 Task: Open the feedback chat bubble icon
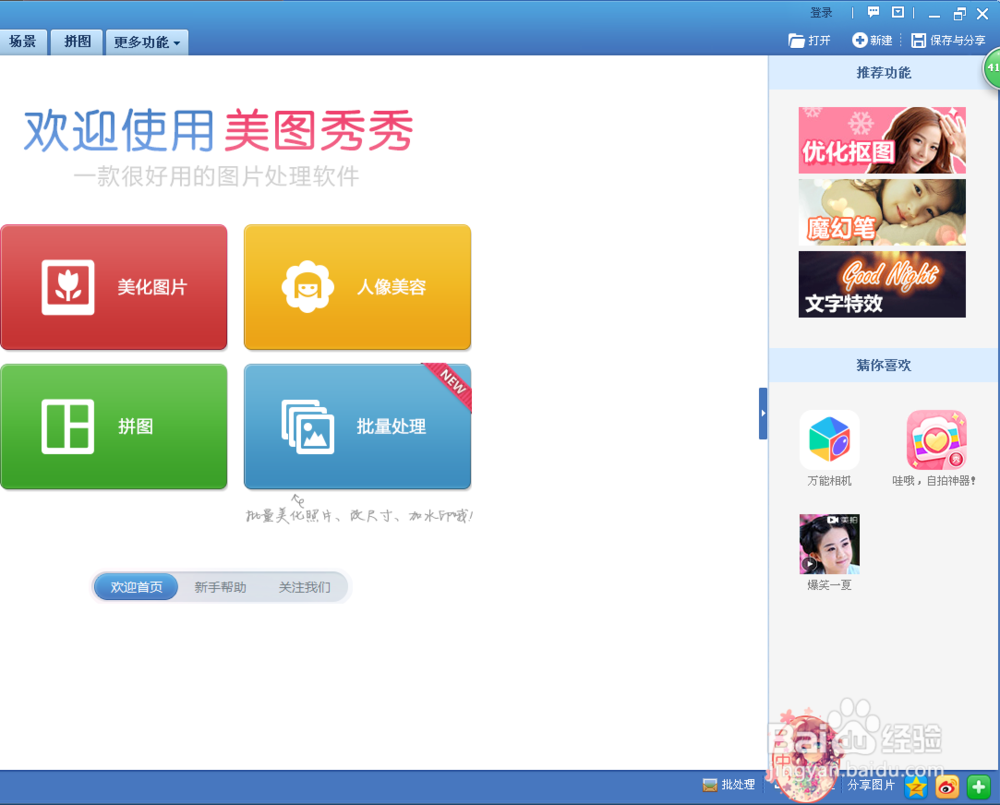873,12
